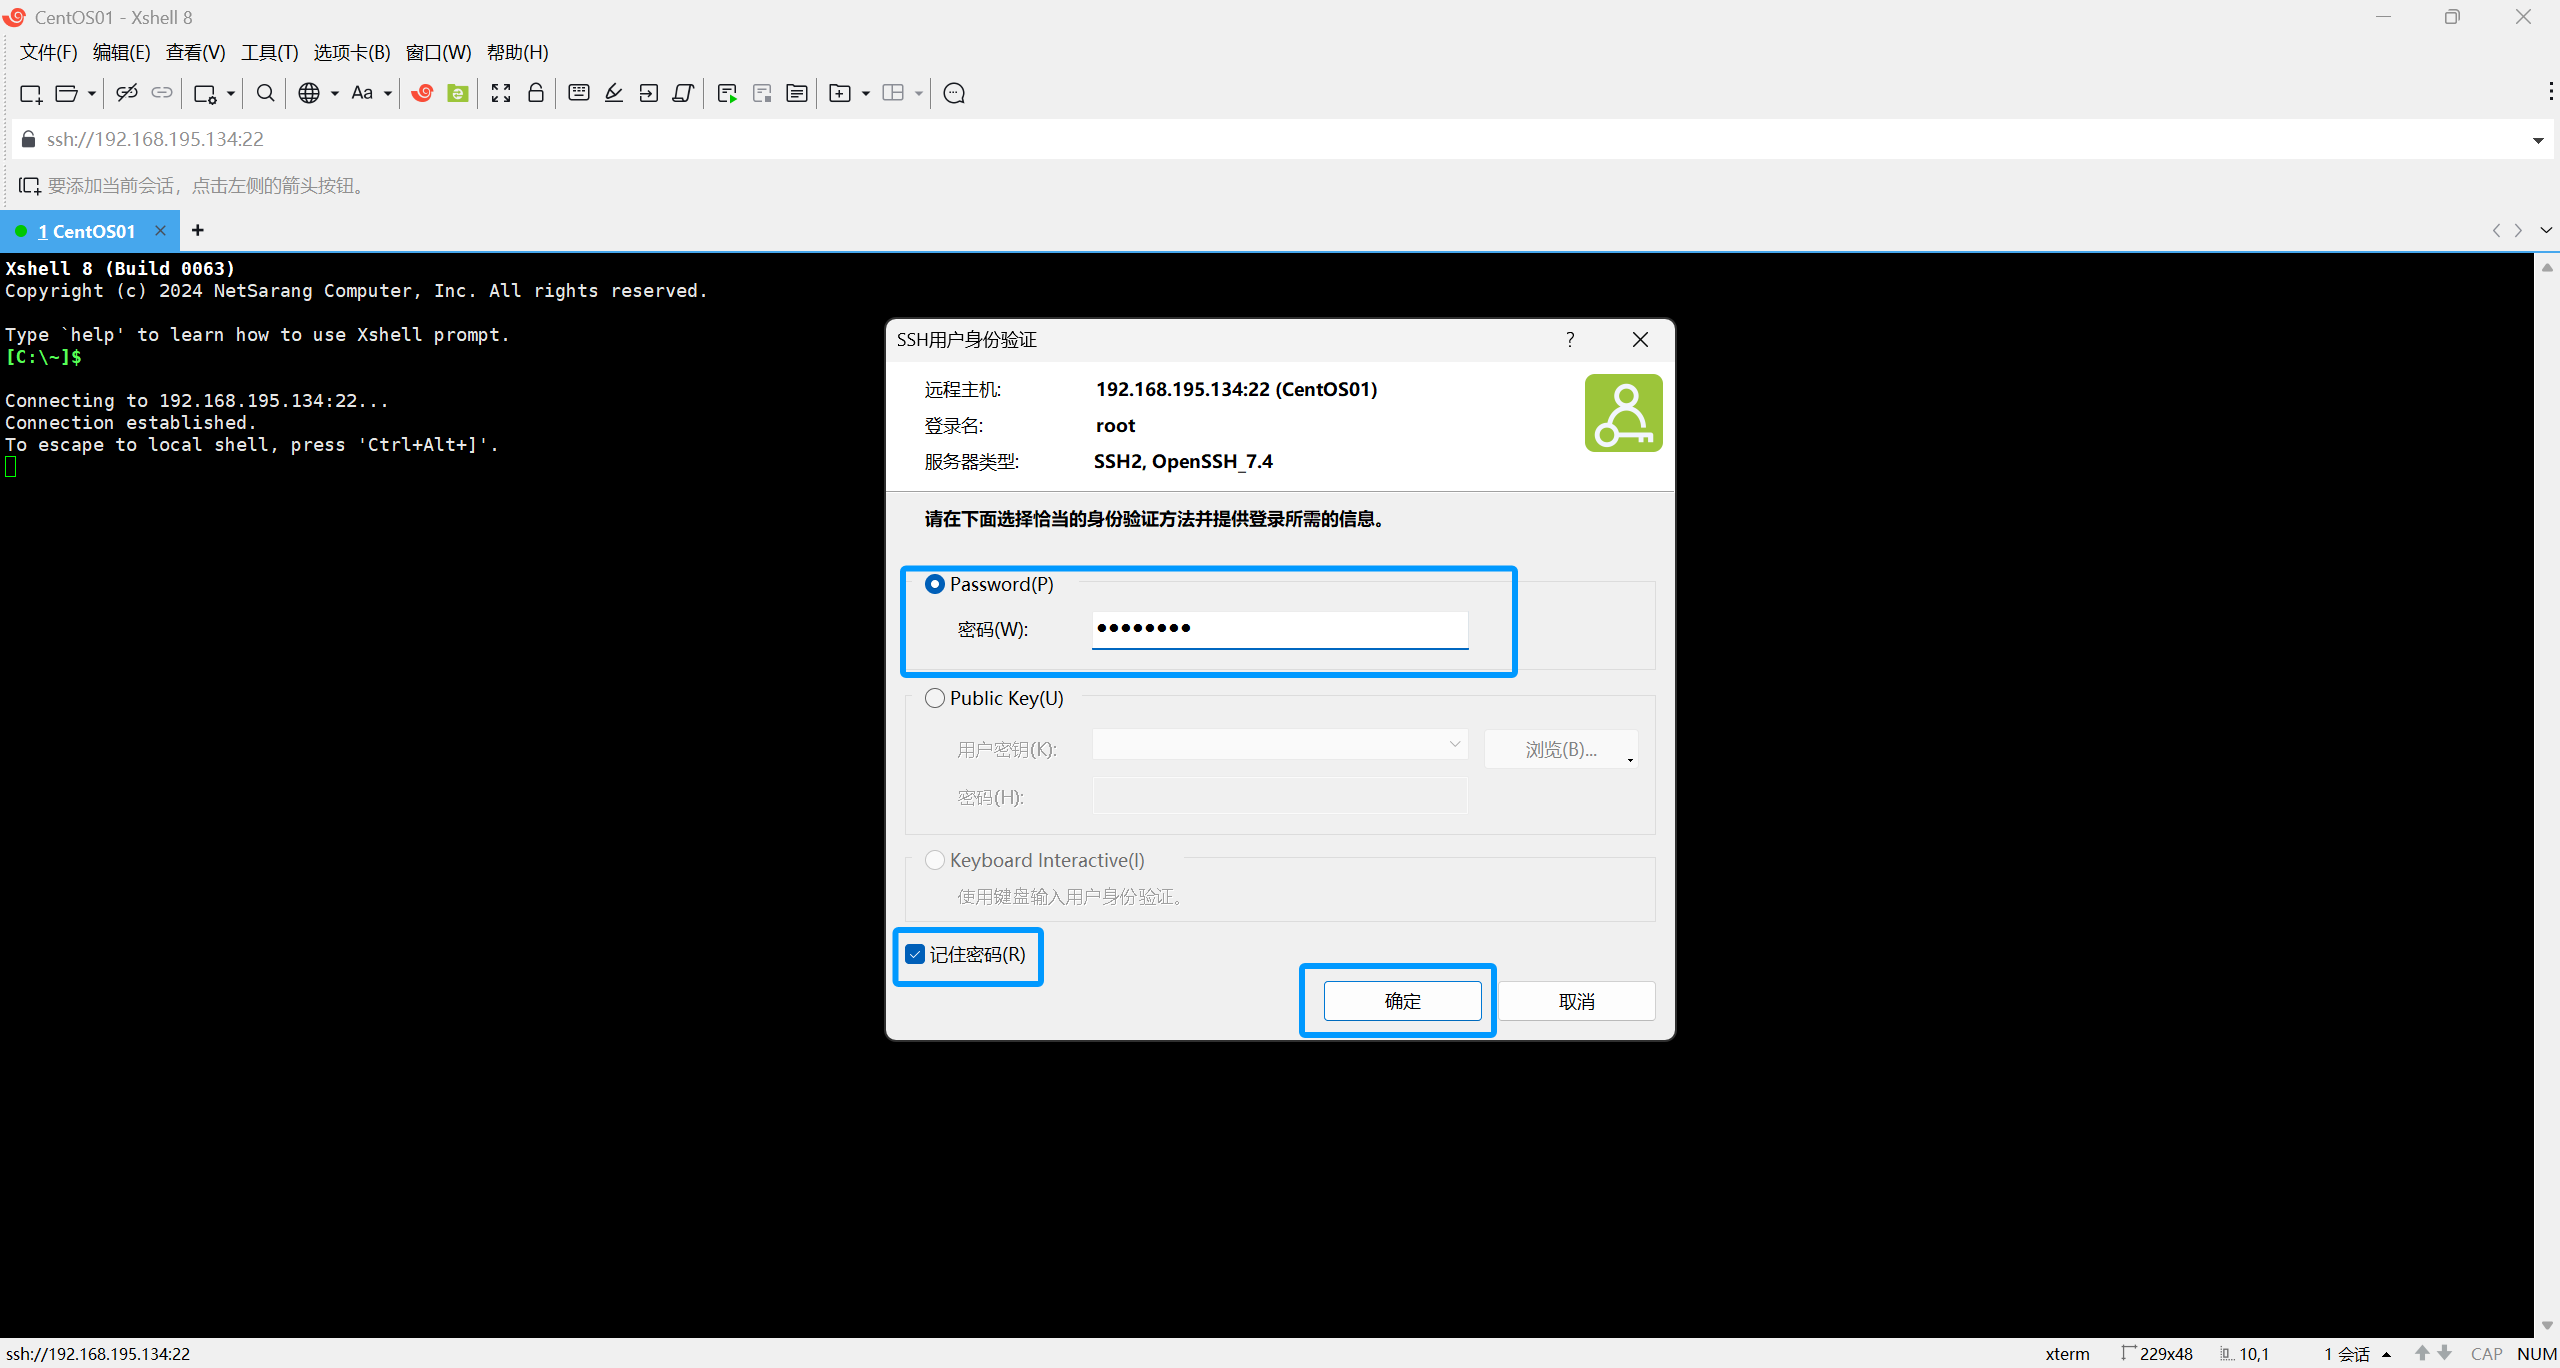Click the 密码(W) password input field
Image resolution: width=2560 pixels, height=1368 pixels.
[x=1280, y=629]
